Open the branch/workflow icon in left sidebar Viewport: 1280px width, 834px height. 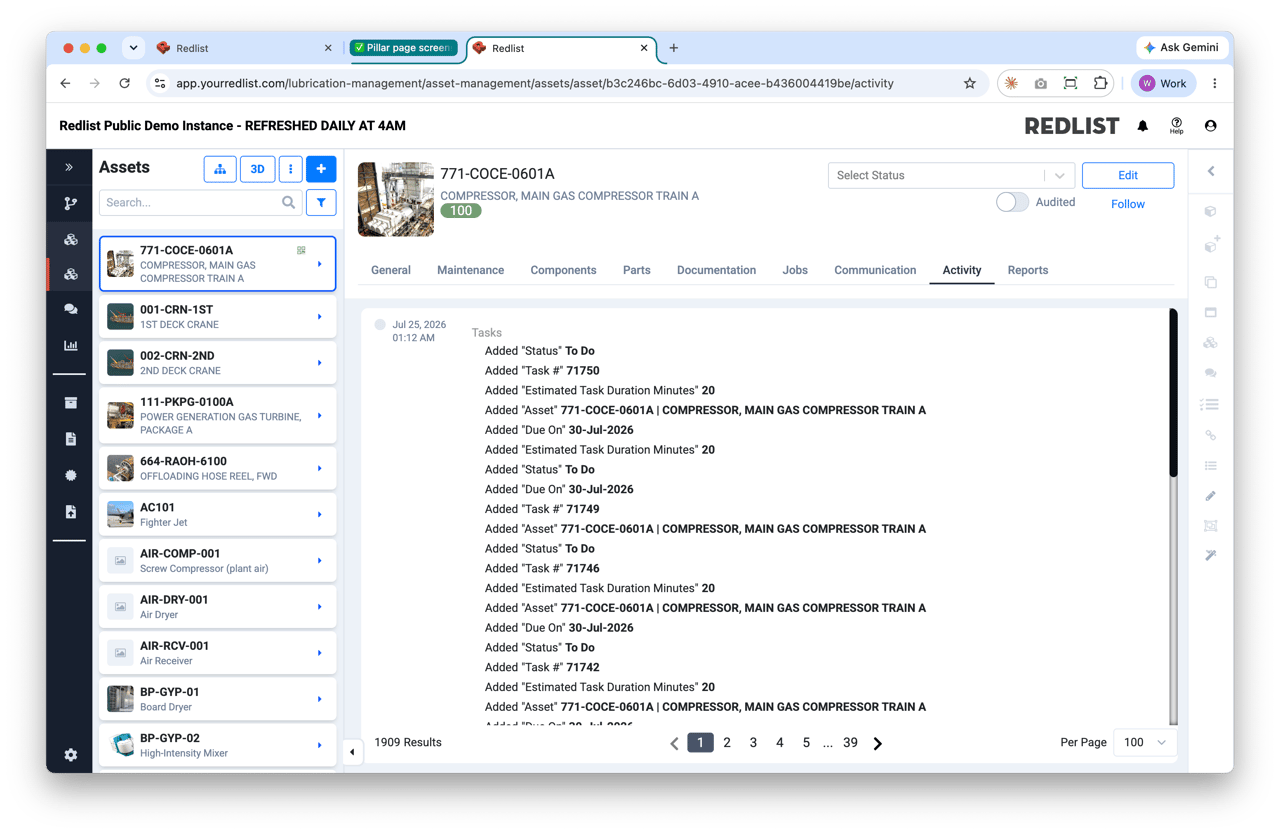[70, 203]
